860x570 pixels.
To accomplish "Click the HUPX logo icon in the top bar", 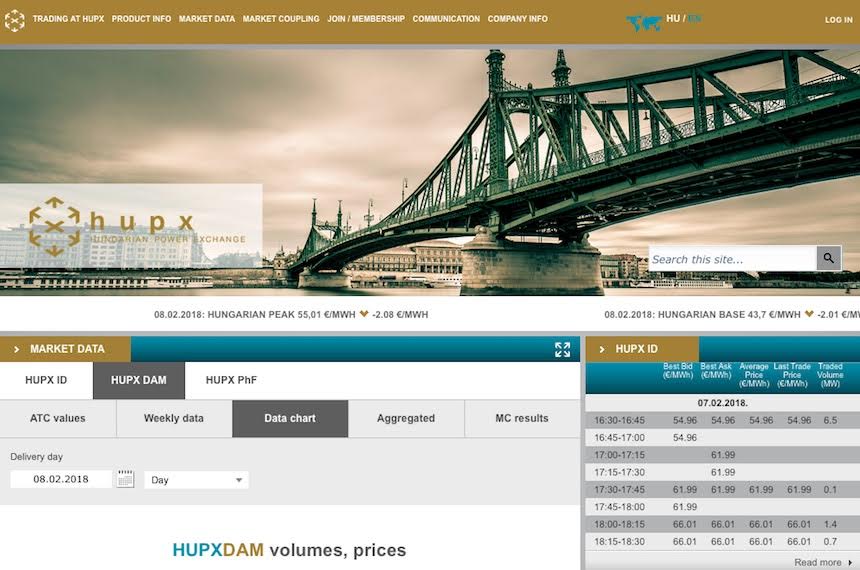I will click(x=14, y=20).
